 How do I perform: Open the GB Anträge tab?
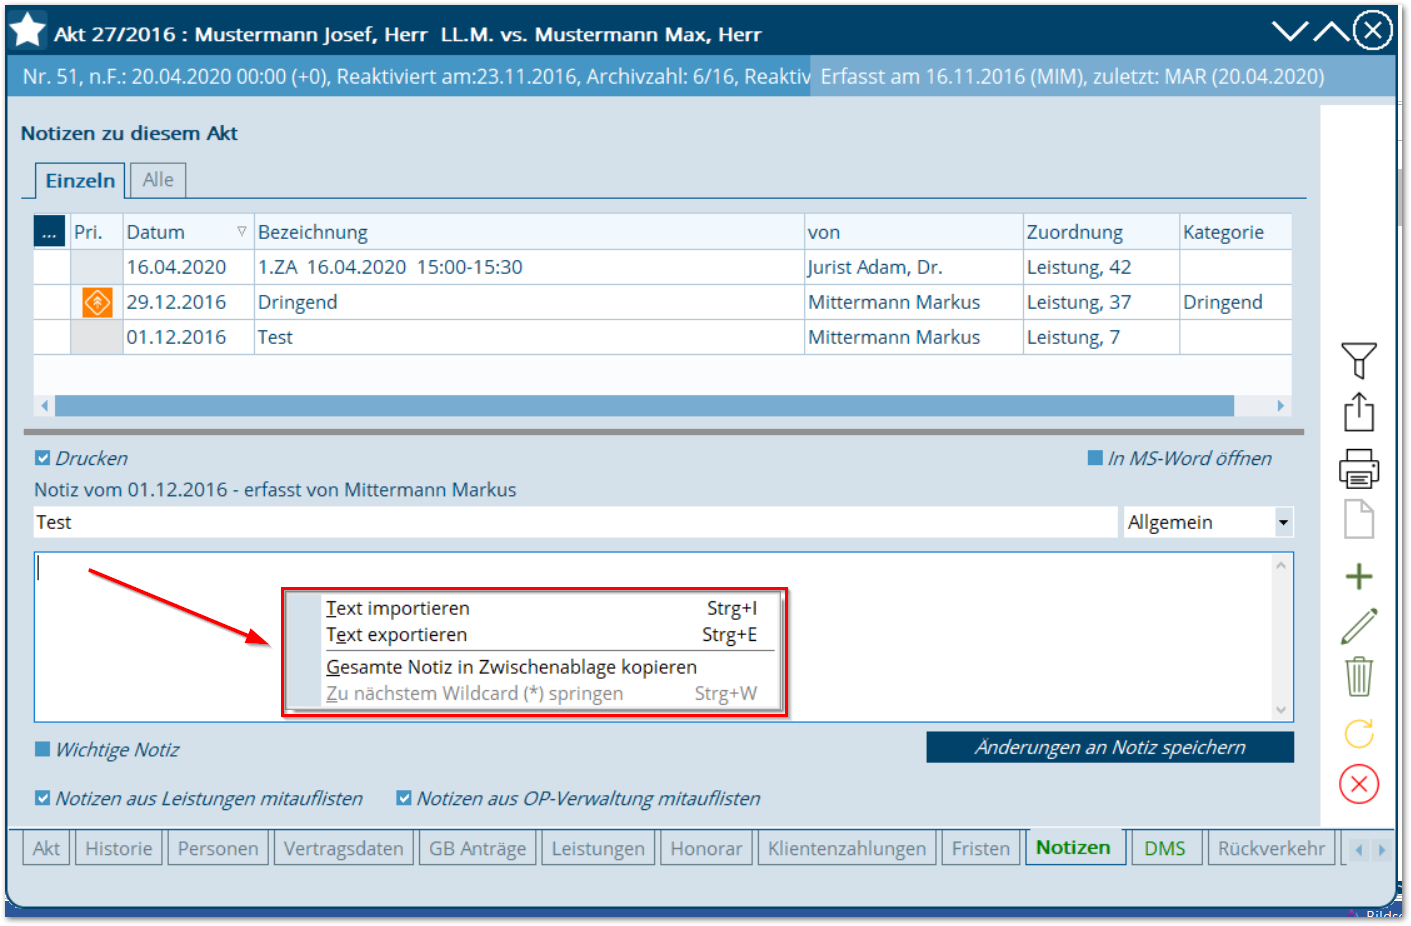(478, 848)
